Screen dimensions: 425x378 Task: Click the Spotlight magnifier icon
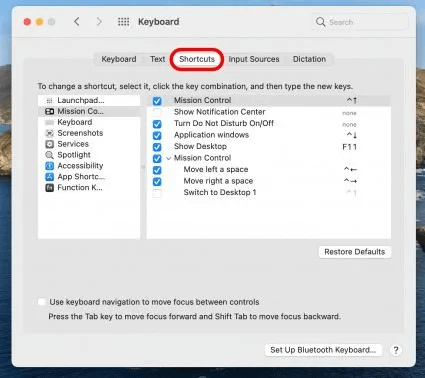(49, 155)
